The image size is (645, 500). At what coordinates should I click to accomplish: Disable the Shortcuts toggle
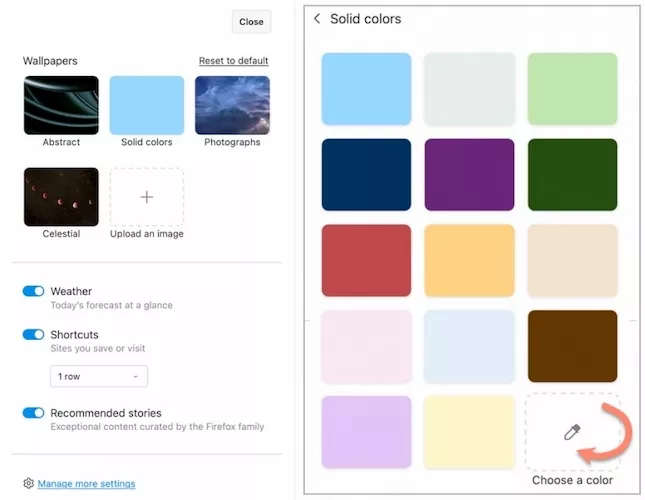(x=33, y=334)
